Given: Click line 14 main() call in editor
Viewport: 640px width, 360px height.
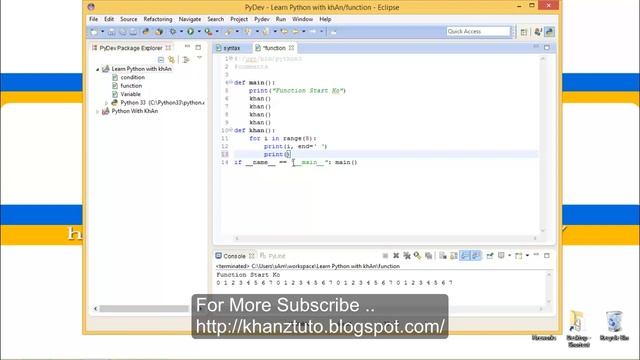Looking at the screenshot, I should click(346, 162).
